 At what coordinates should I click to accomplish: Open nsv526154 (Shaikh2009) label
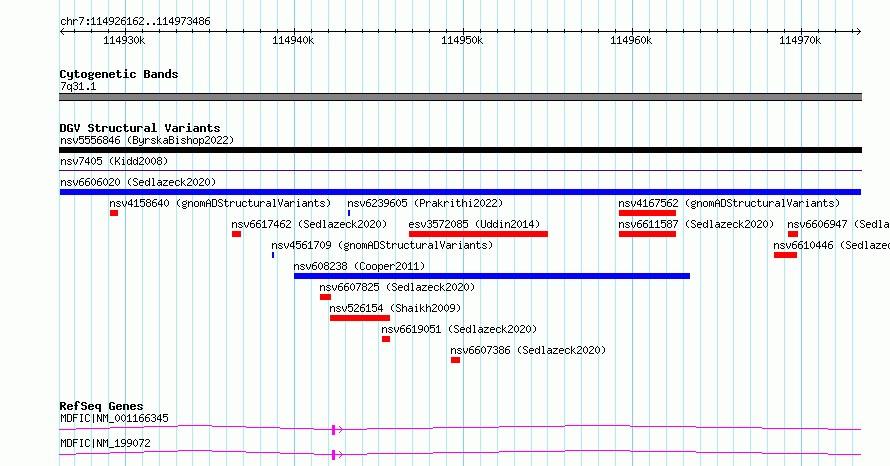point(395,308)
